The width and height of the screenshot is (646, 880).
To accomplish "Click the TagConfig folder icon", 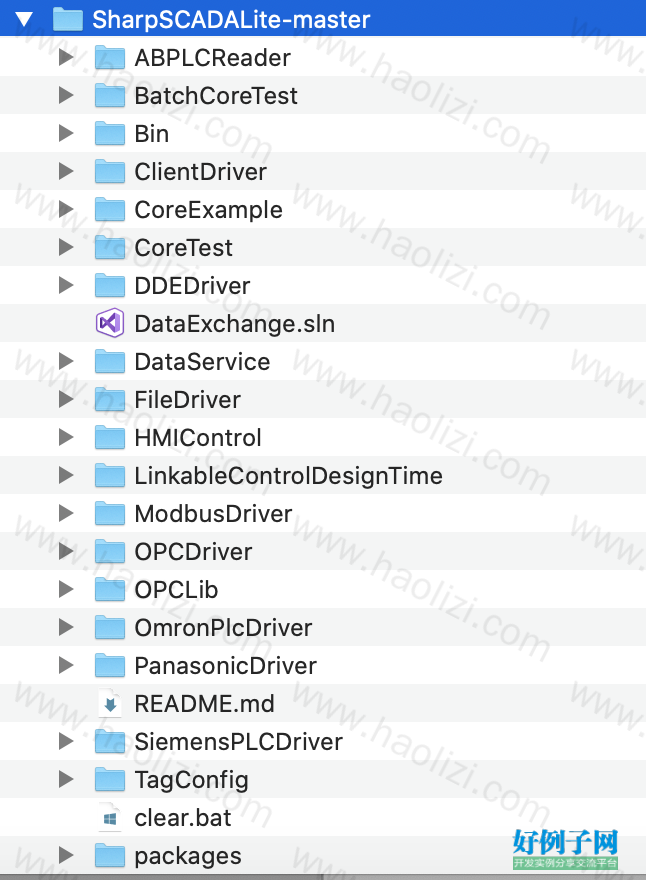I will pos(110,779).
